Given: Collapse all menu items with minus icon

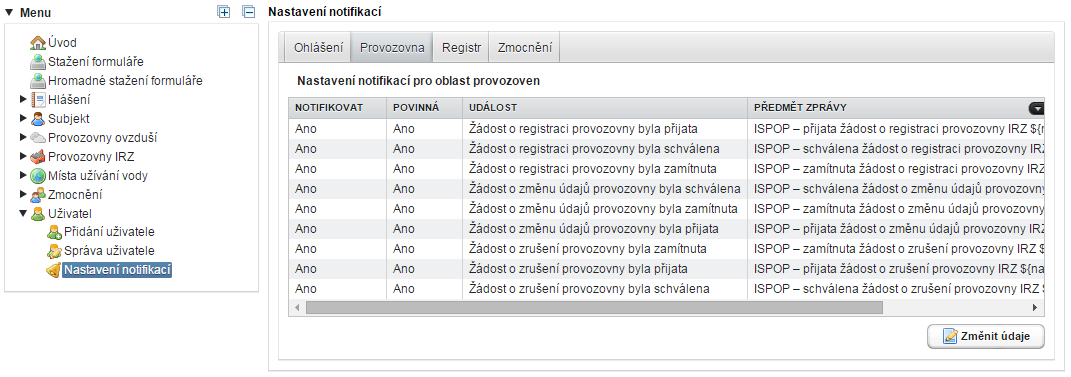Looking at the screenshot, I should pos(249,12).
